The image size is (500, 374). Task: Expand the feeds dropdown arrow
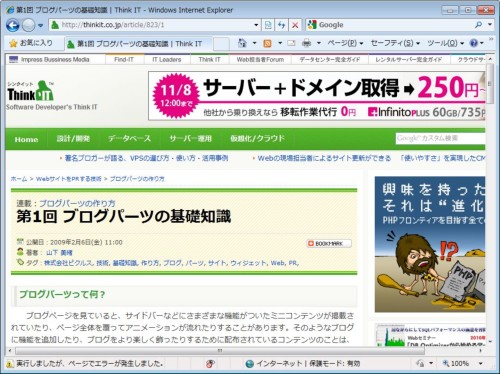tap(280, 43)
